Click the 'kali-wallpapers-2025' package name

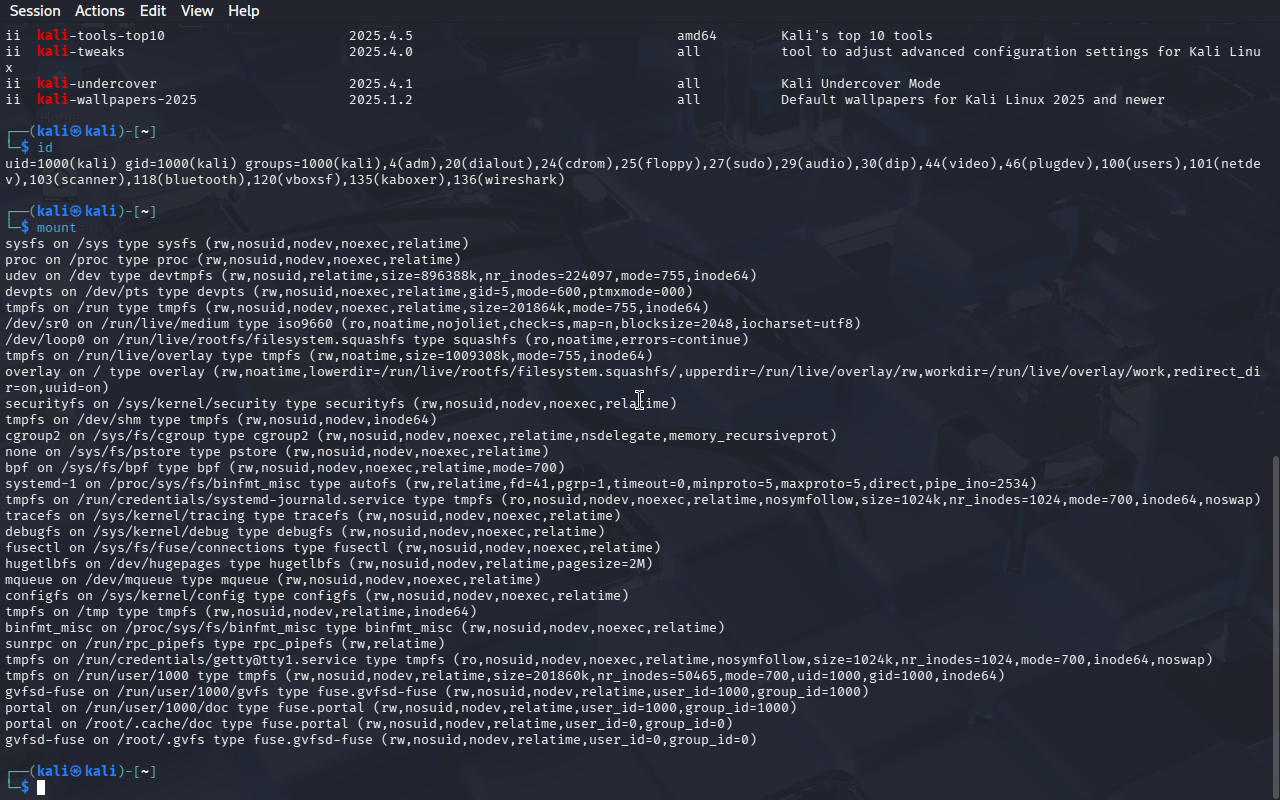(x=117, y=100)
